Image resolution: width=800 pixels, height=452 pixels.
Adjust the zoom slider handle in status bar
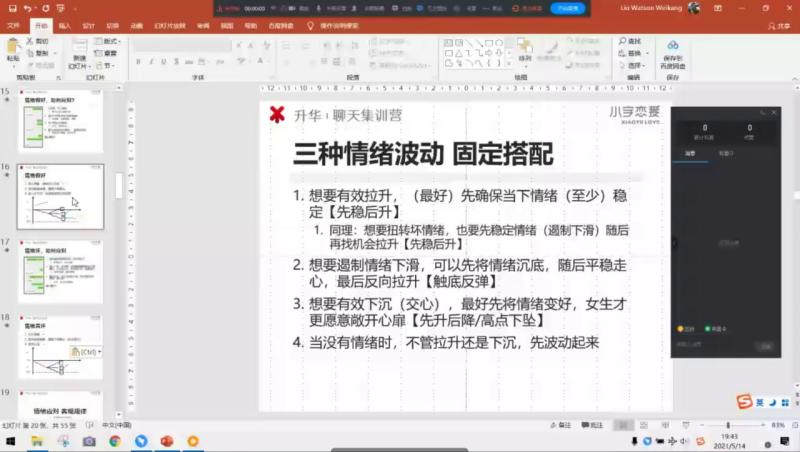[728, 425]
